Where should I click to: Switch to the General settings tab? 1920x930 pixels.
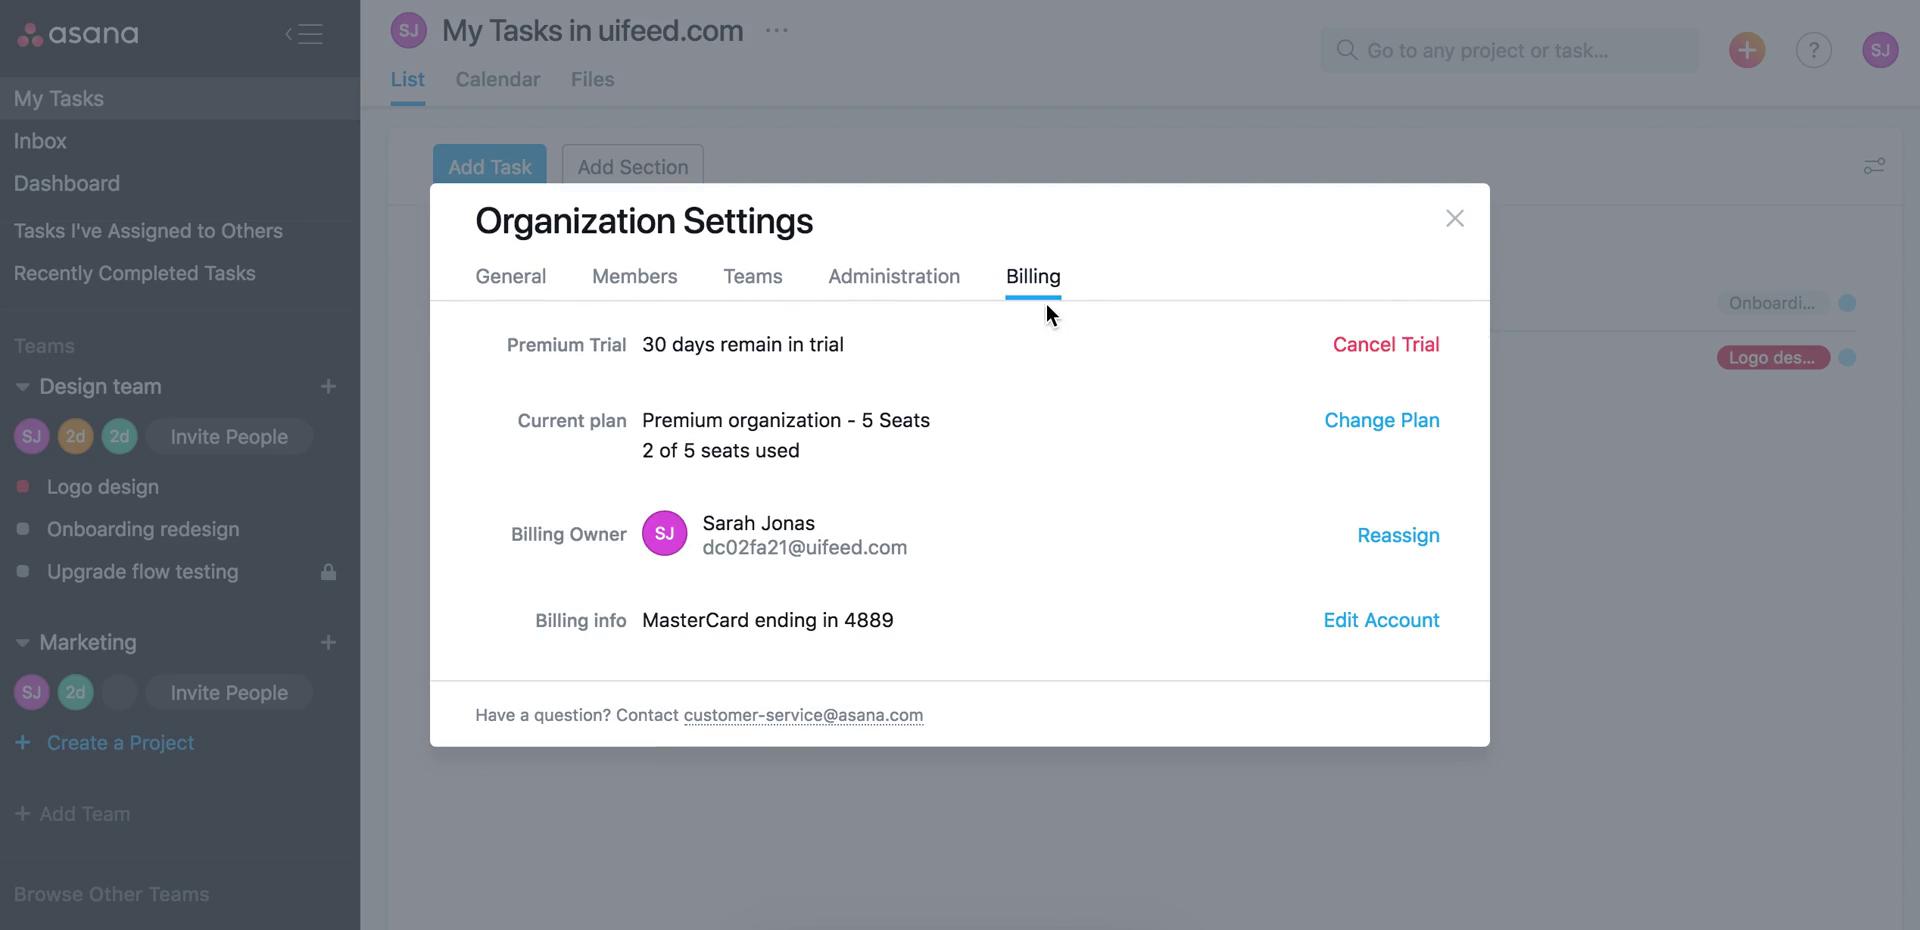click(510, 277)
